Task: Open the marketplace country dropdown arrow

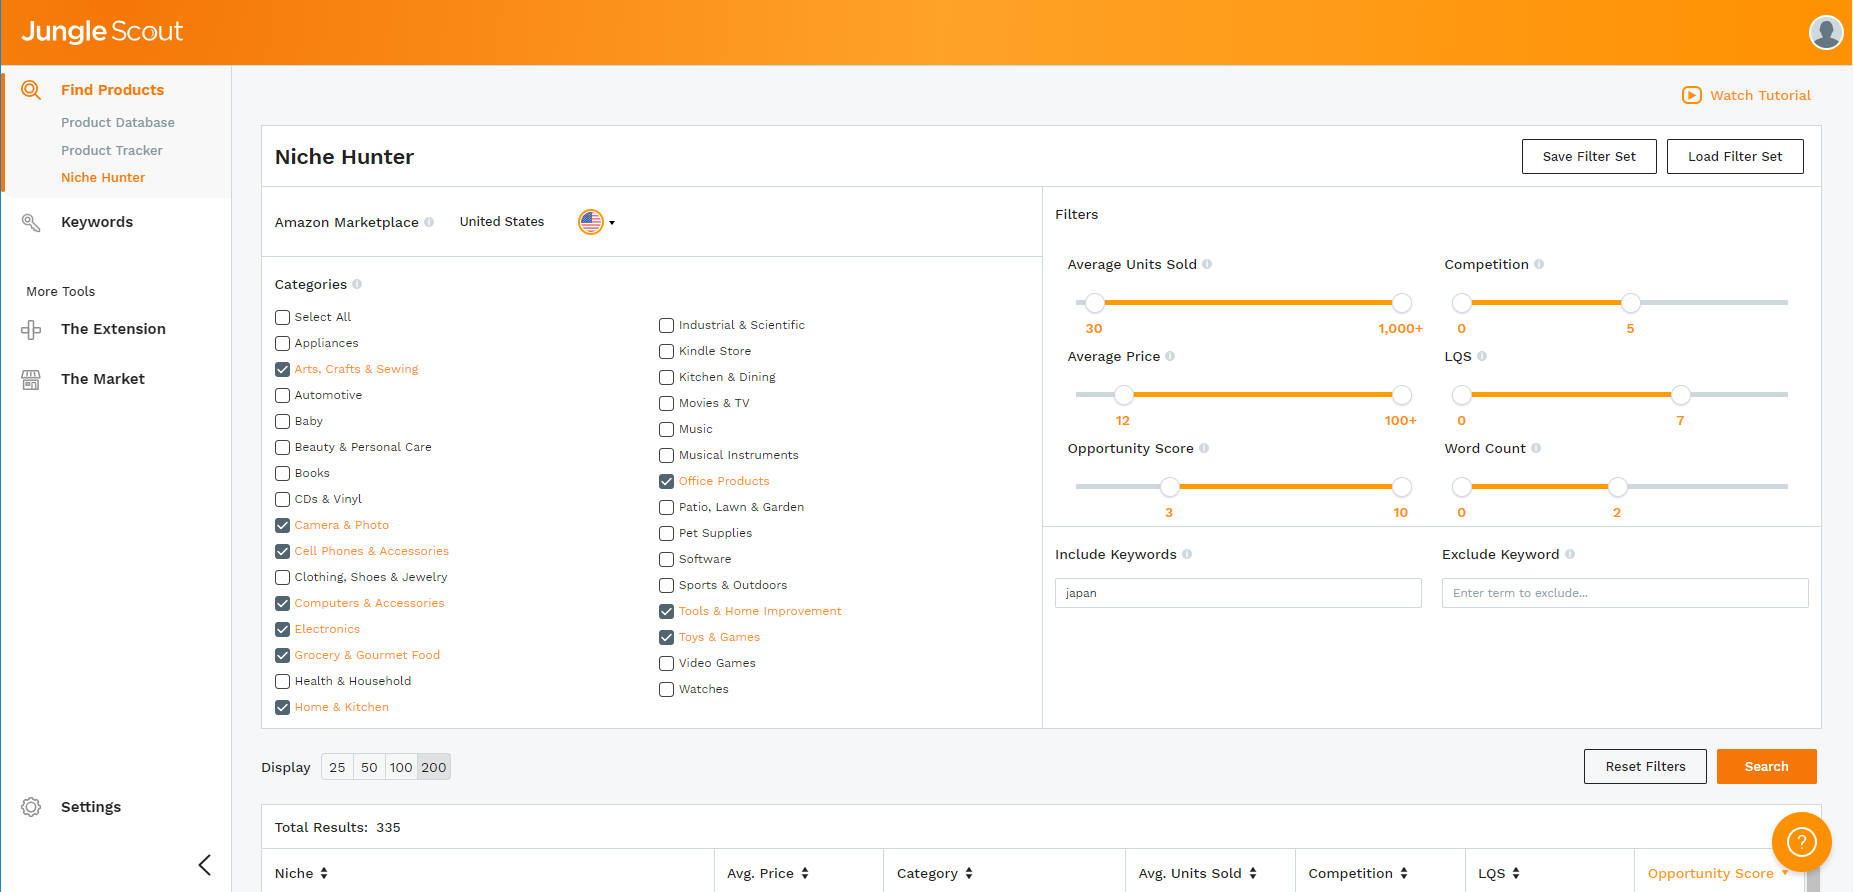Action: click(x=612, y=223)
